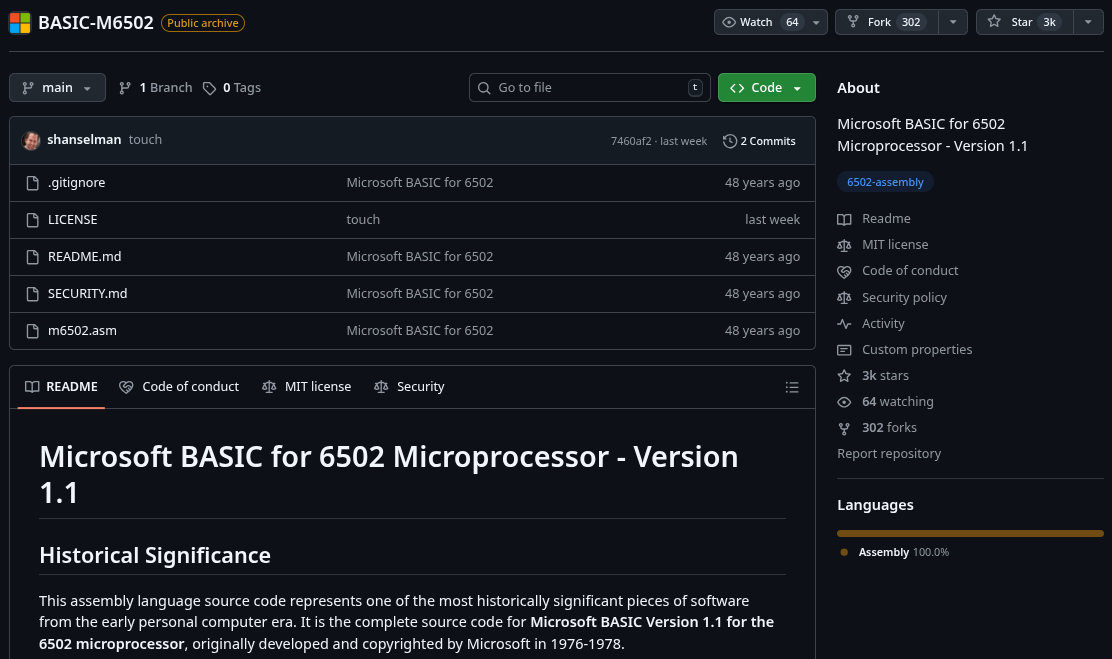Select the Custom properties icon in sidebar
The height and width of the screenshot is (659, 1112).
[x=844, y=349]
